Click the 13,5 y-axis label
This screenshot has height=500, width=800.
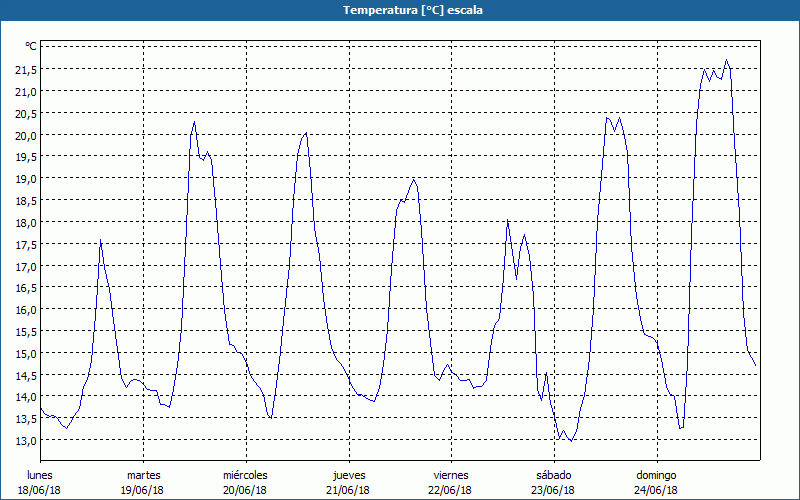26,419
